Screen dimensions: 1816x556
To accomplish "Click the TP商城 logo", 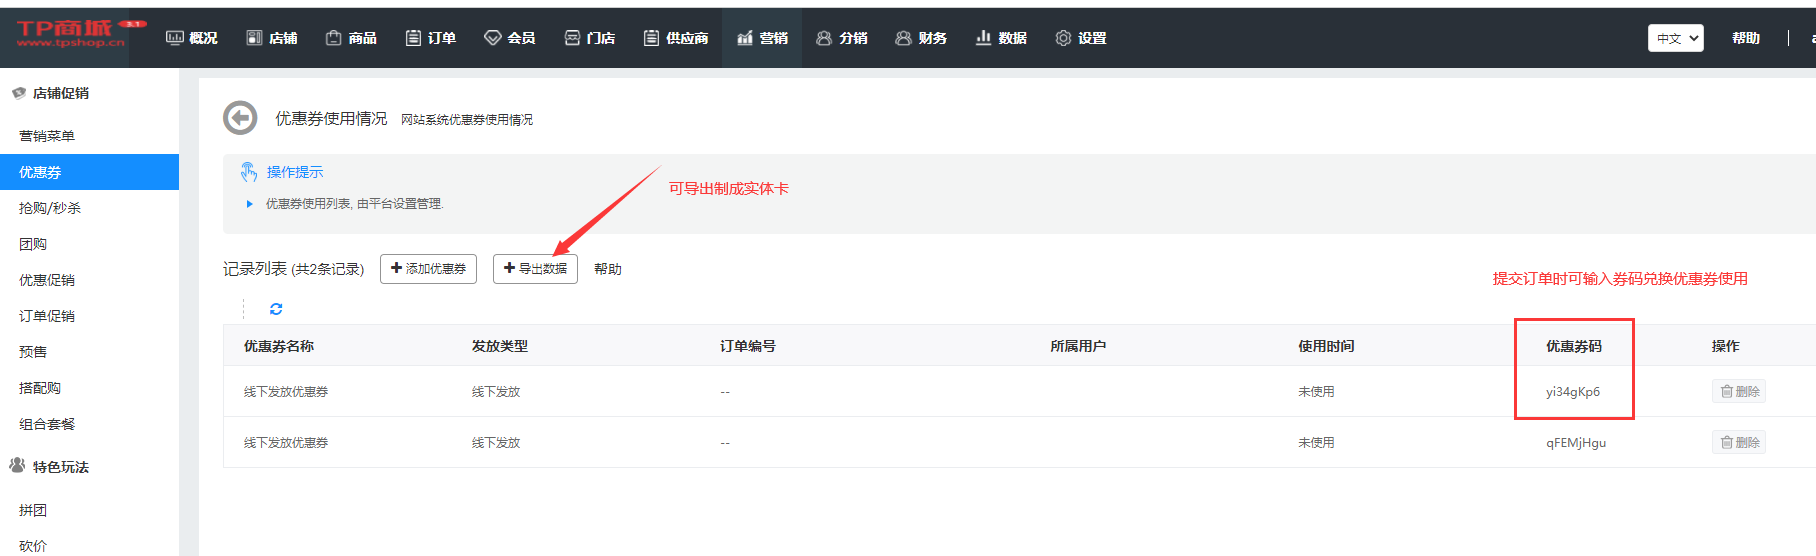I will click(x=70, y=34).
